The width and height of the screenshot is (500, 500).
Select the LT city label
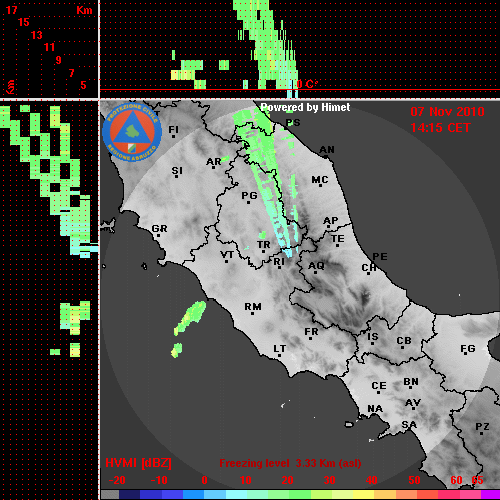click(280, 349)
